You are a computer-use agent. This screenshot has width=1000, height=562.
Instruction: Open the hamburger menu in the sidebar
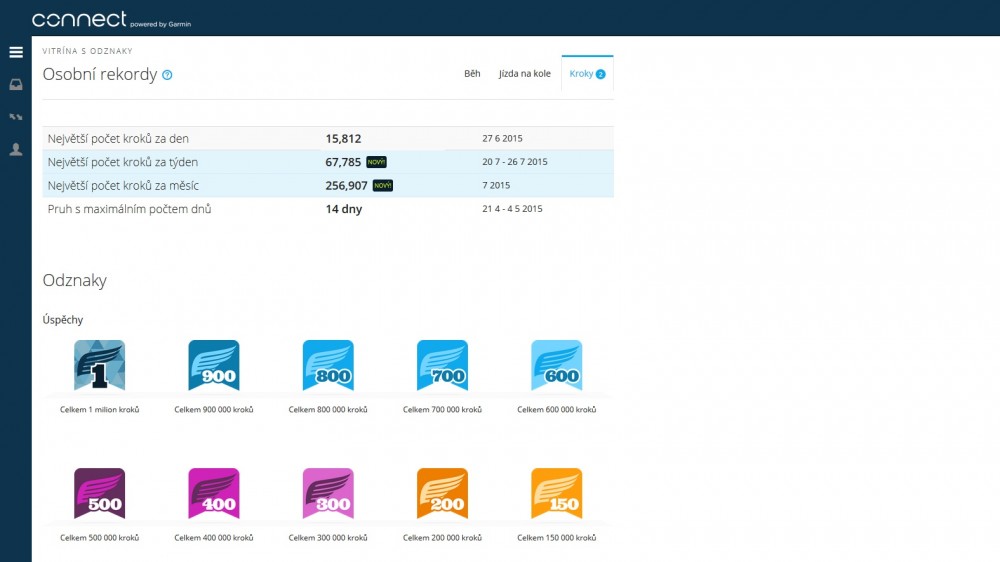click(x=16, y=52)
